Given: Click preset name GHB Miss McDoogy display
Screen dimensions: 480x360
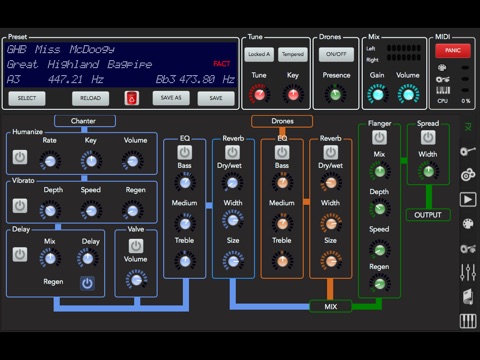Looking at the screenshot, I should [x=61, y=50].
